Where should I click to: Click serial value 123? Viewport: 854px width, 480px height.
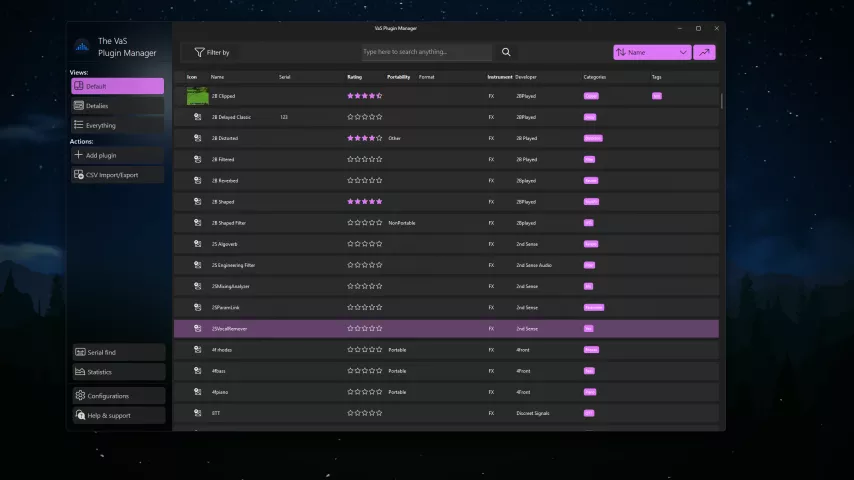tap(284, 117)
